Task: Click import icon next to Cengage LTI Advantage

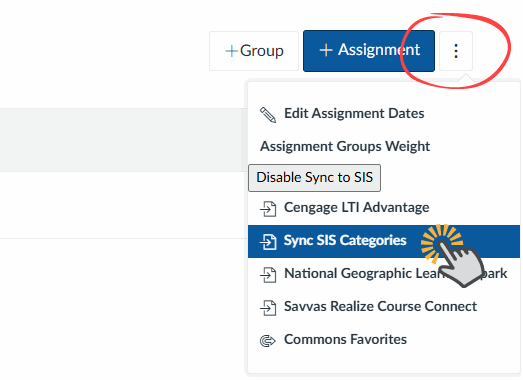Action: coord(268,209)
